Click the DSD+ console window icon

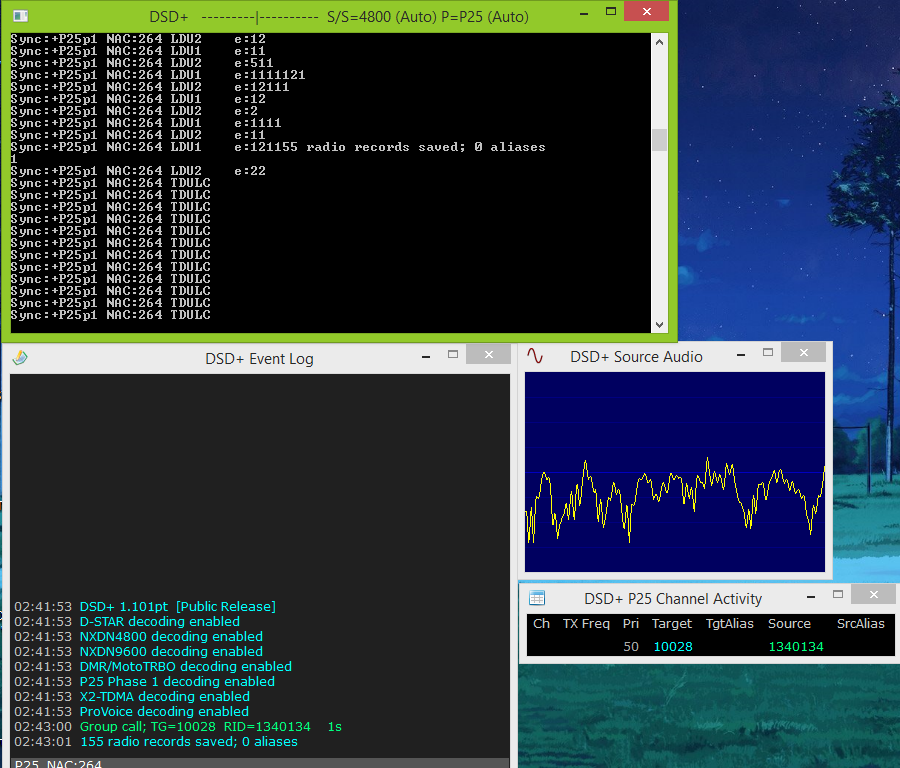pyautogui.click(x=21, y=16)
